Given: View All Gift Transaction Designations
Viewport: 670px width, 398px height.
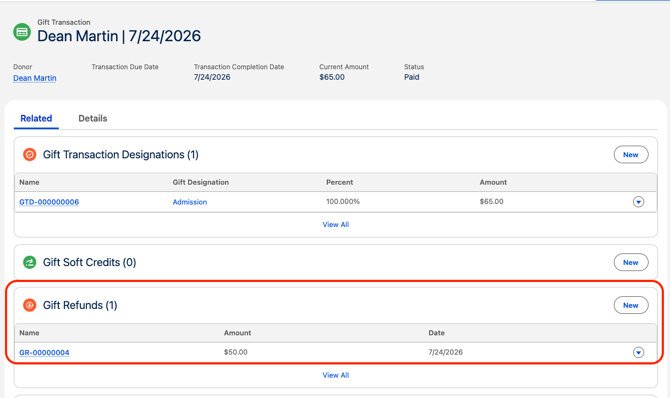Looking at the screenshot, I should (335, 224).
